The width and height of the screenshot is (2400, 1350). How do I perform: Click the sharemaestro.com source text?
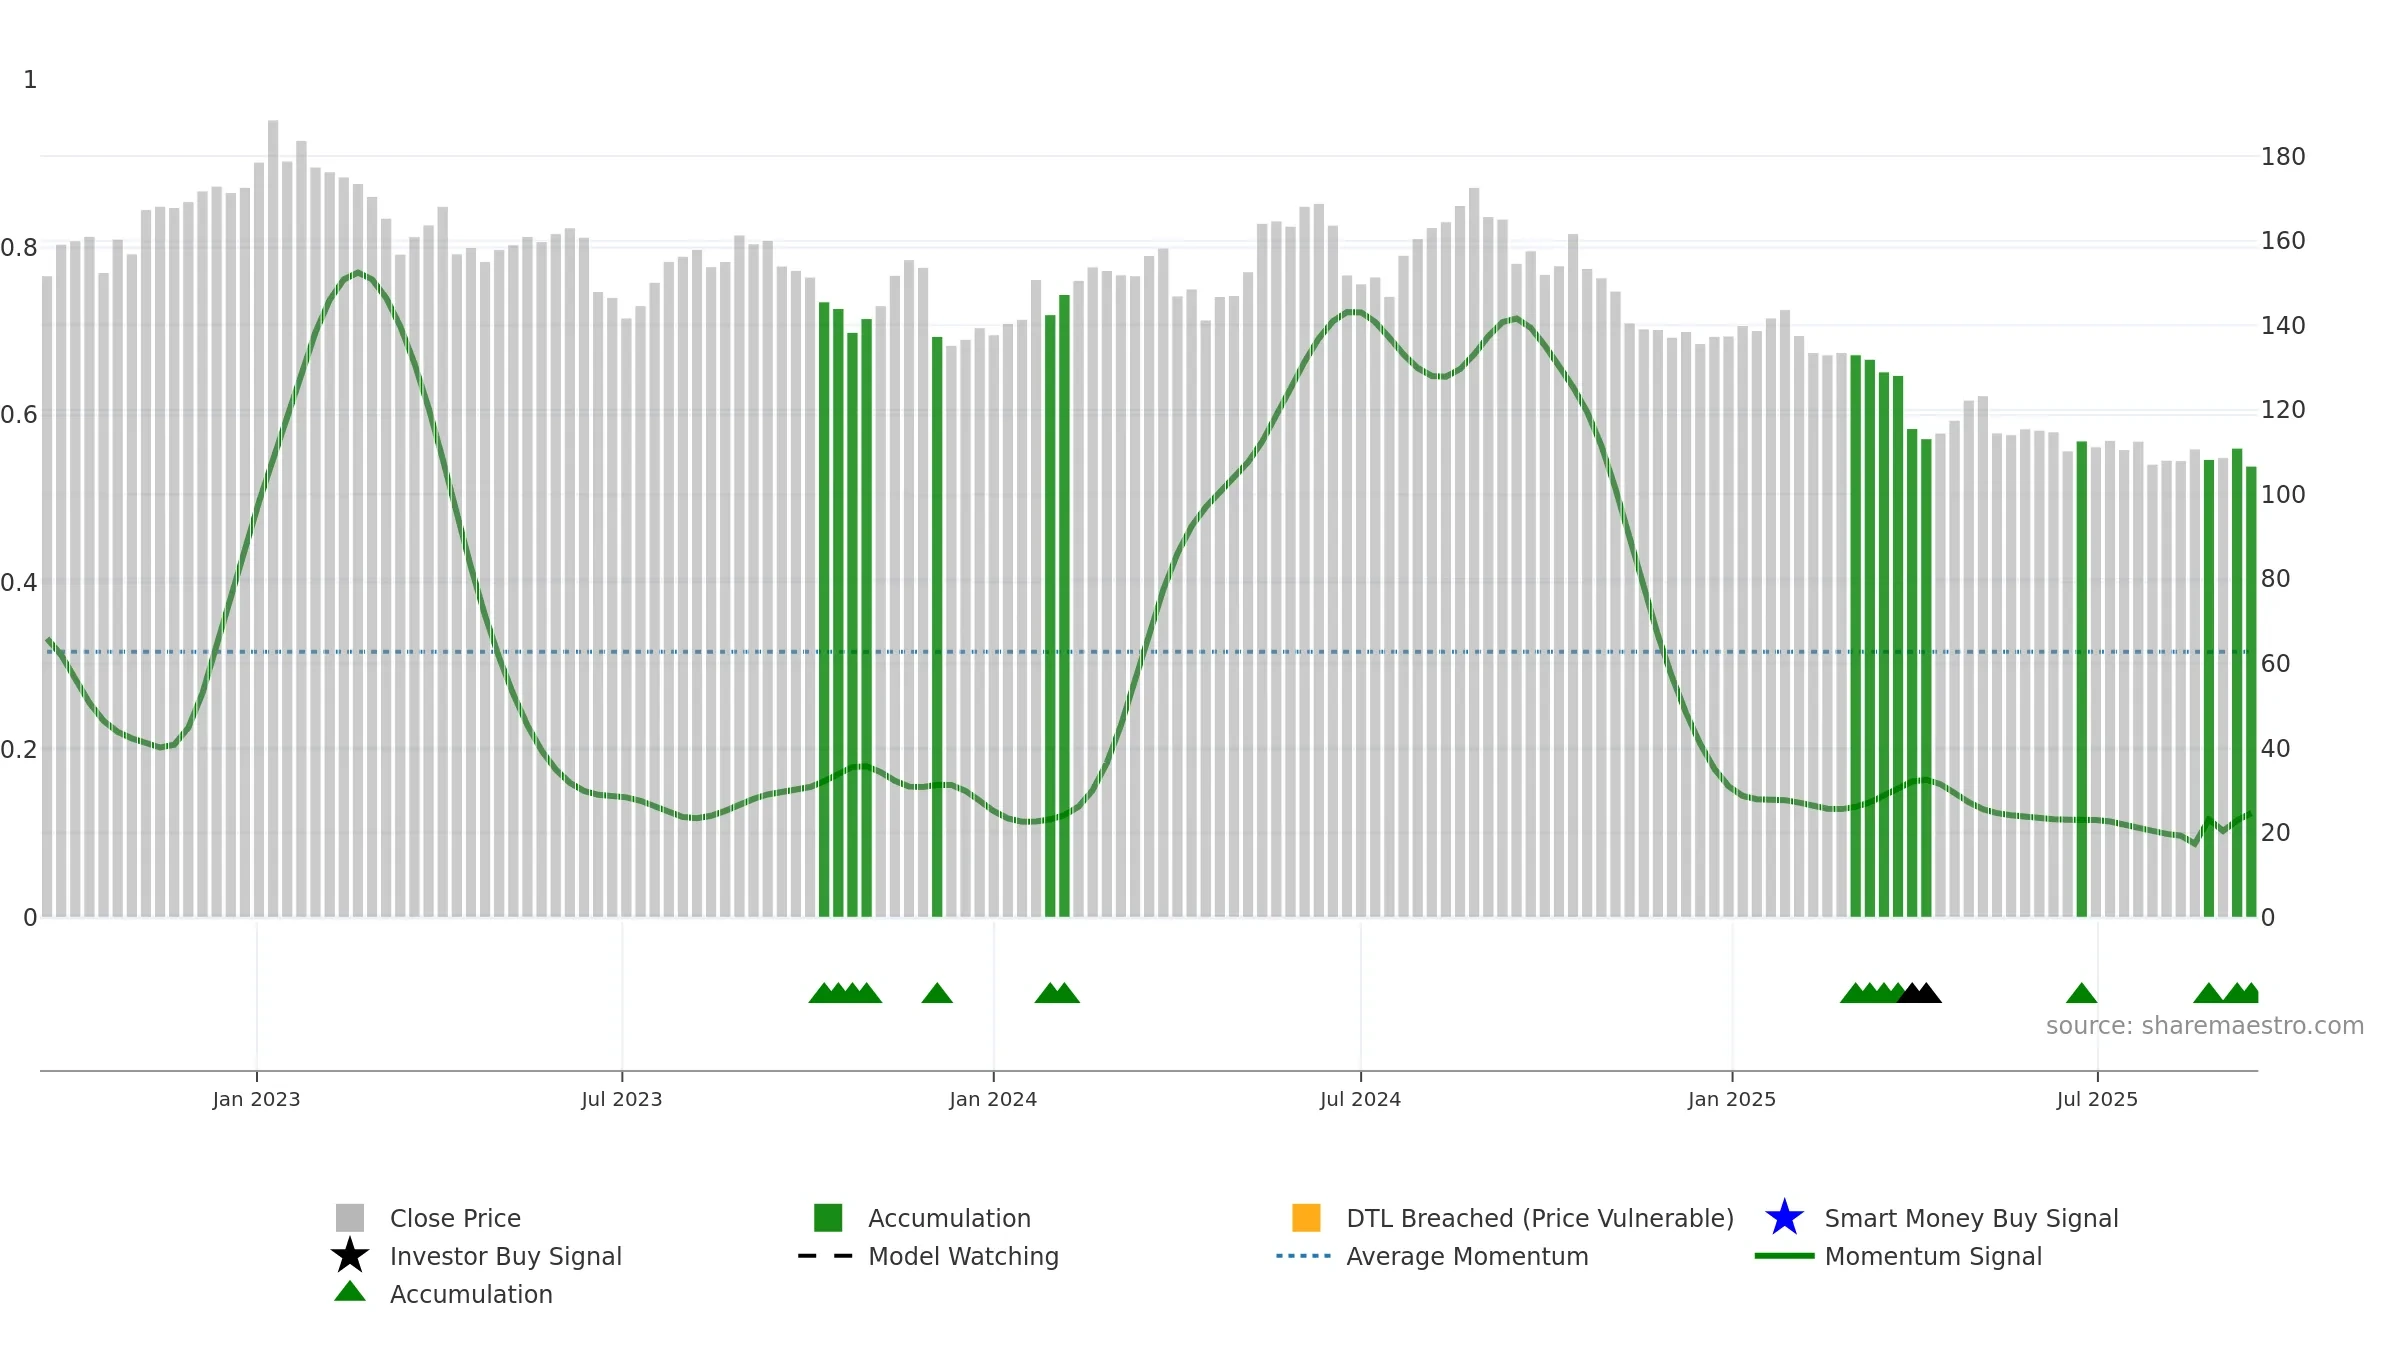pos(2205,1026)
